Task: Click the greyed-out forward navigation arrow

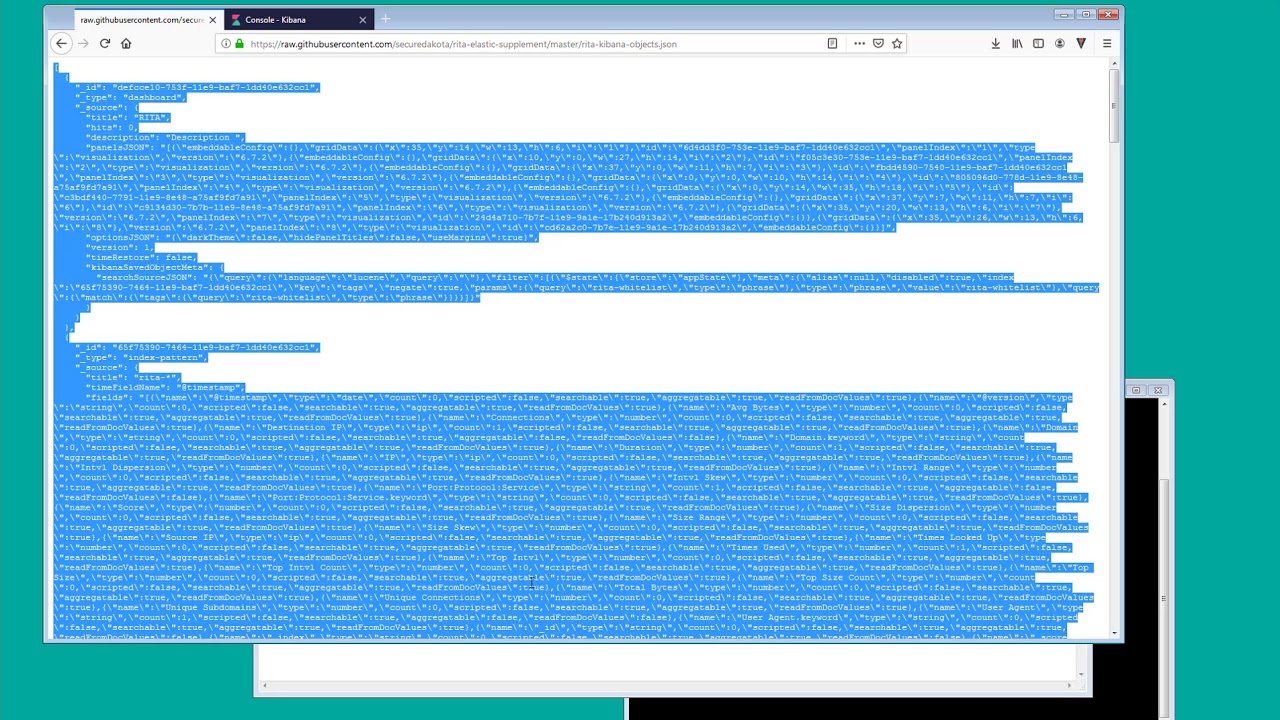Action: (83, 43)
